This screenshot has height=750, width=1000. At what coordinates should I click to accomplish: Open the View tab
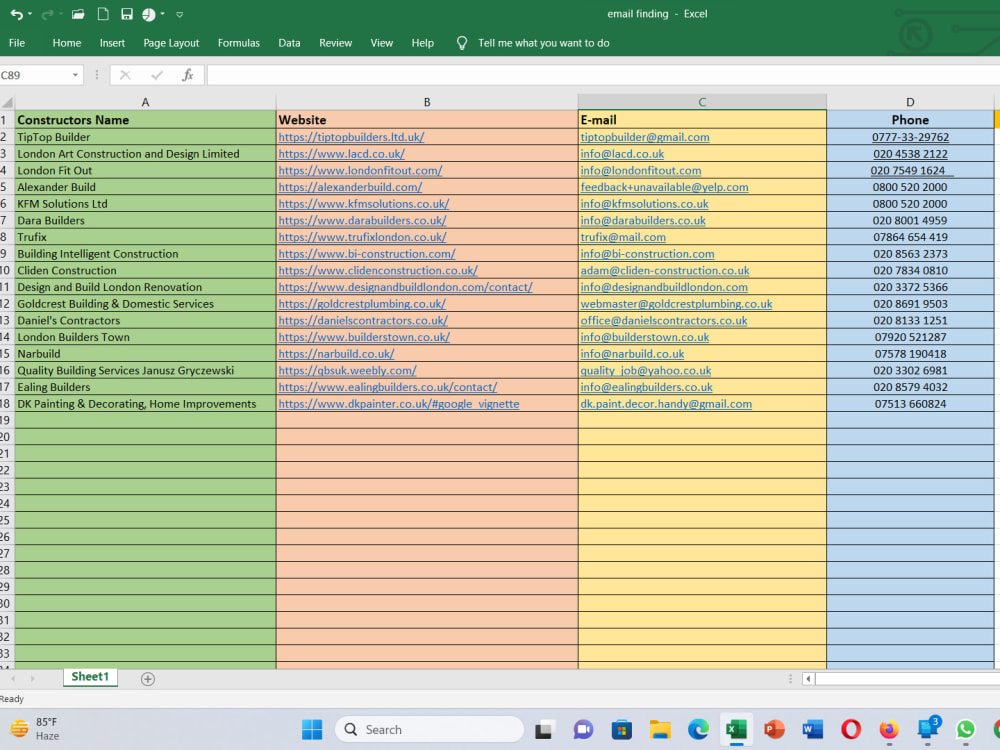coord(381,43)
